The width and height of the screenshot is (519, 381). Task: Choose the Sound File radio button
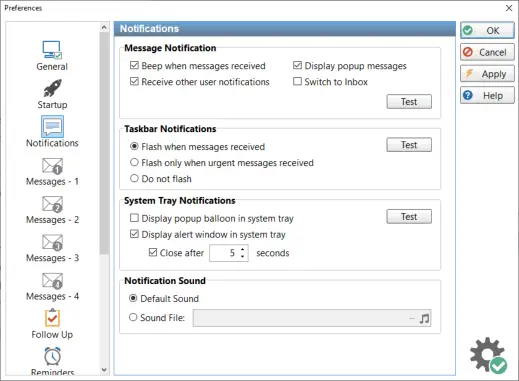133,317
